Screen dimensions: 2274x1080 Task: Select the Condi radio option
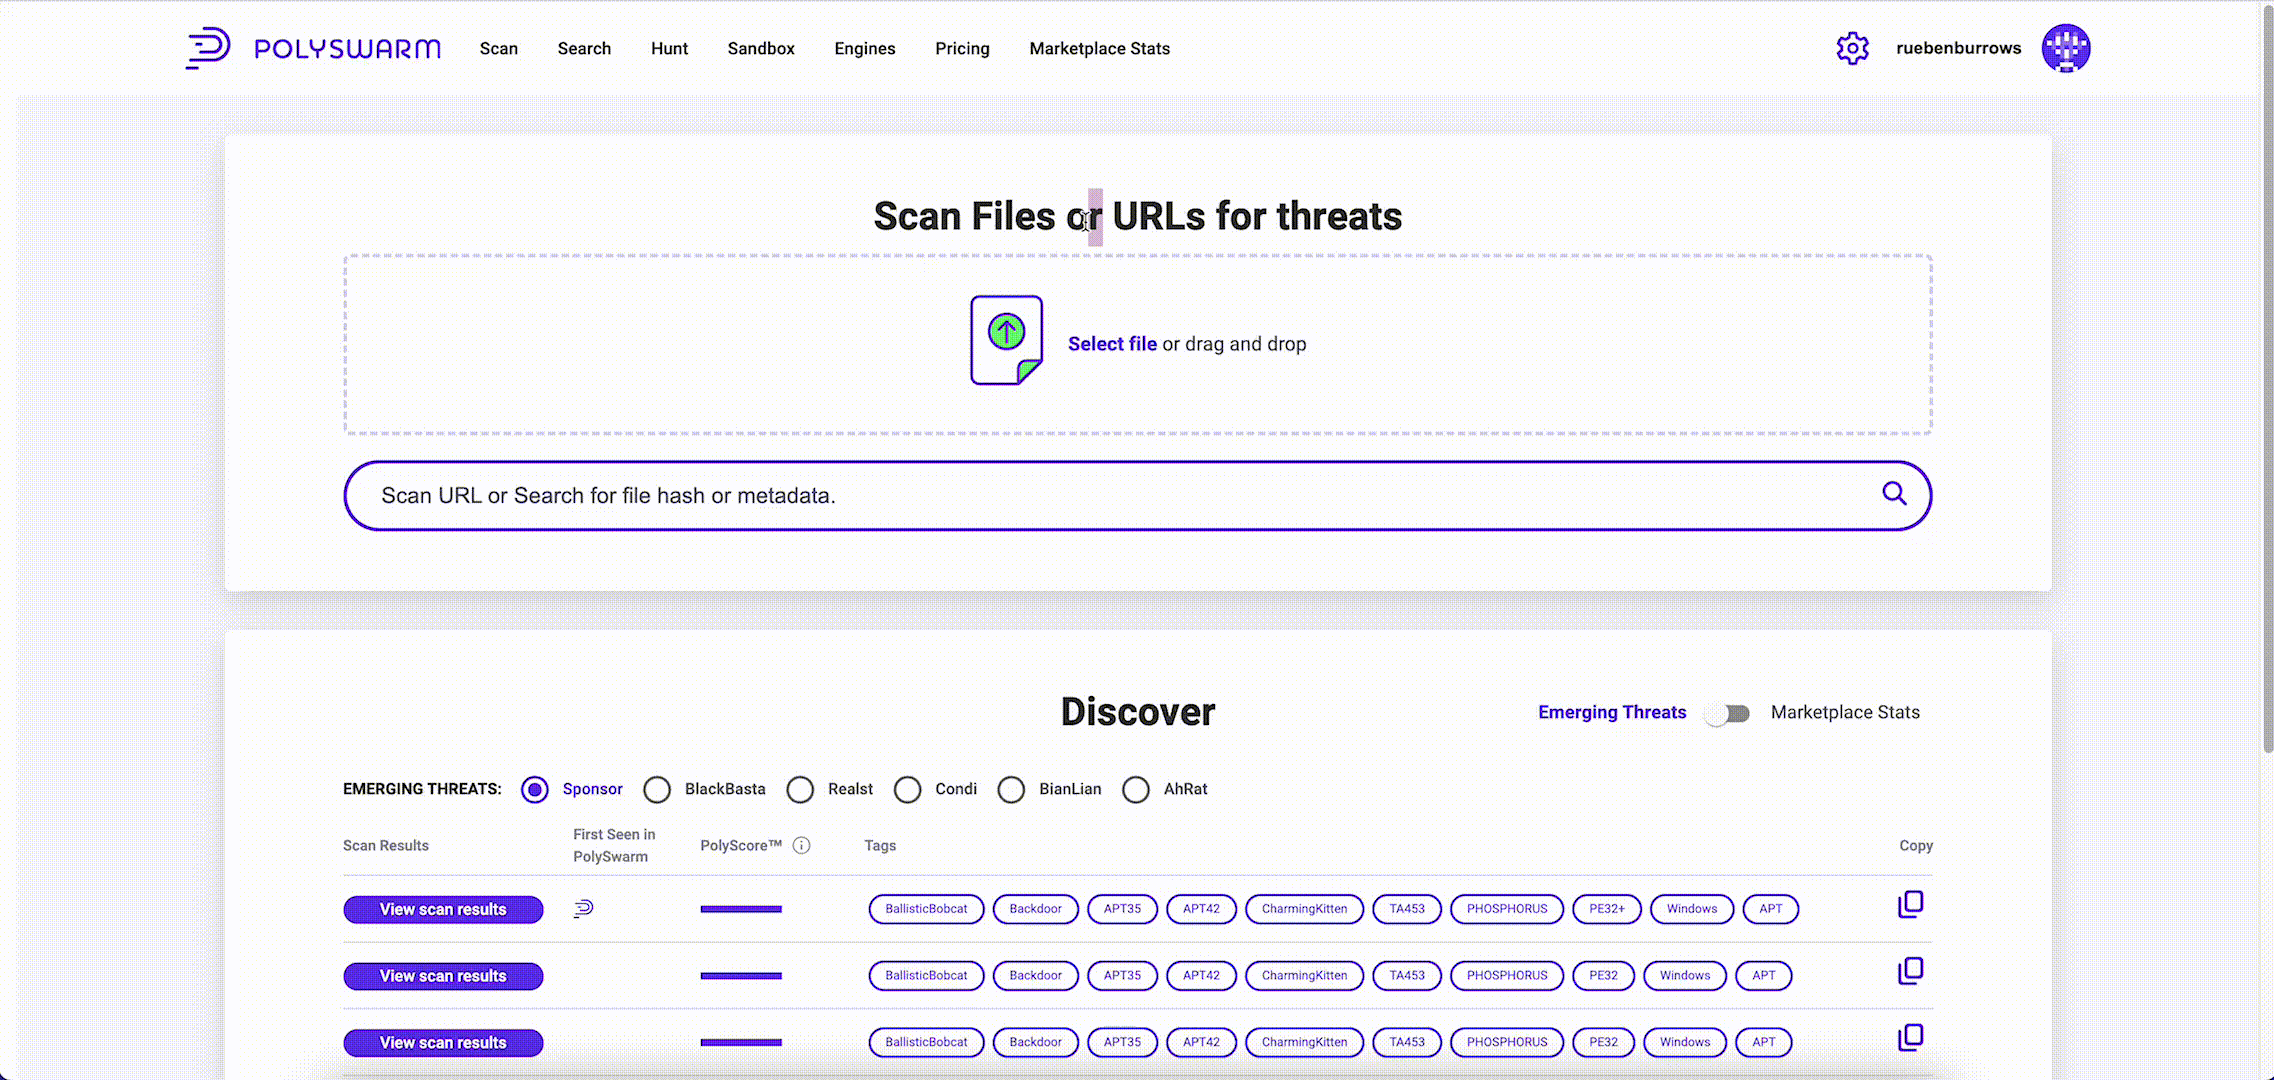click(908, 790)
